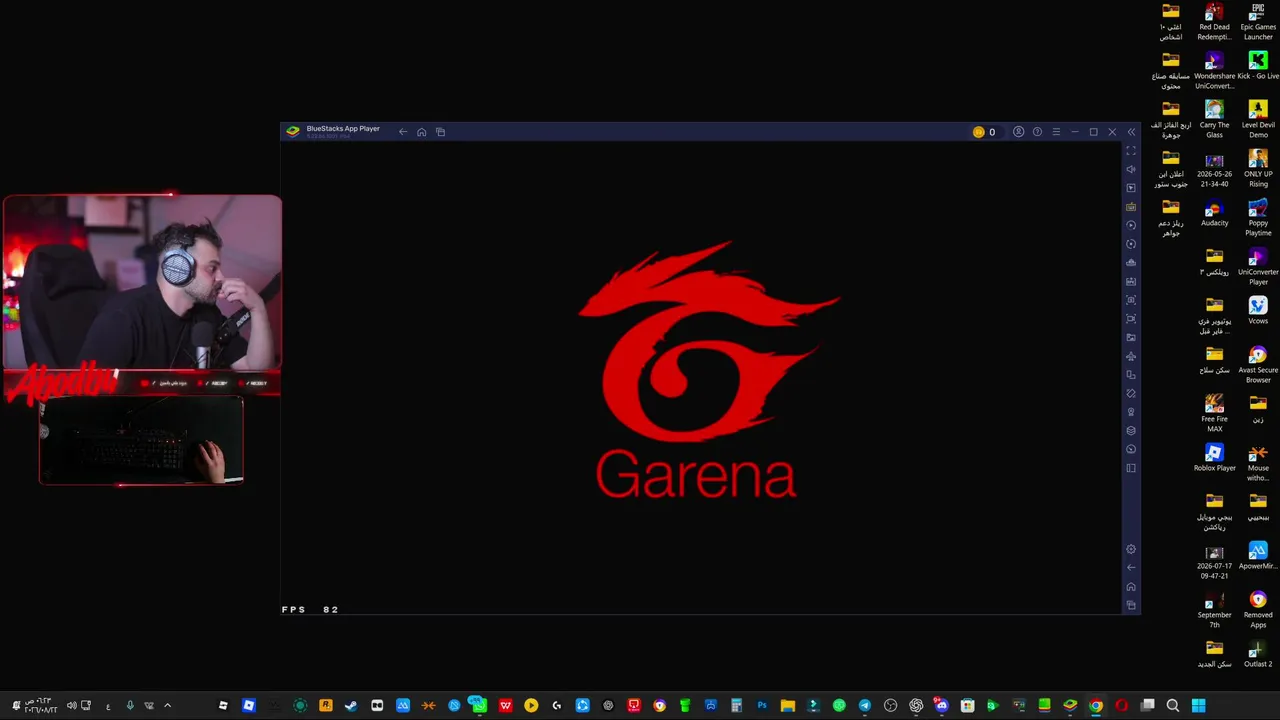The height and width of the screenshot is (720, 1280).
Task: Select the Red Dead Redemption desktop shortcut
Action: (1214, 22)
